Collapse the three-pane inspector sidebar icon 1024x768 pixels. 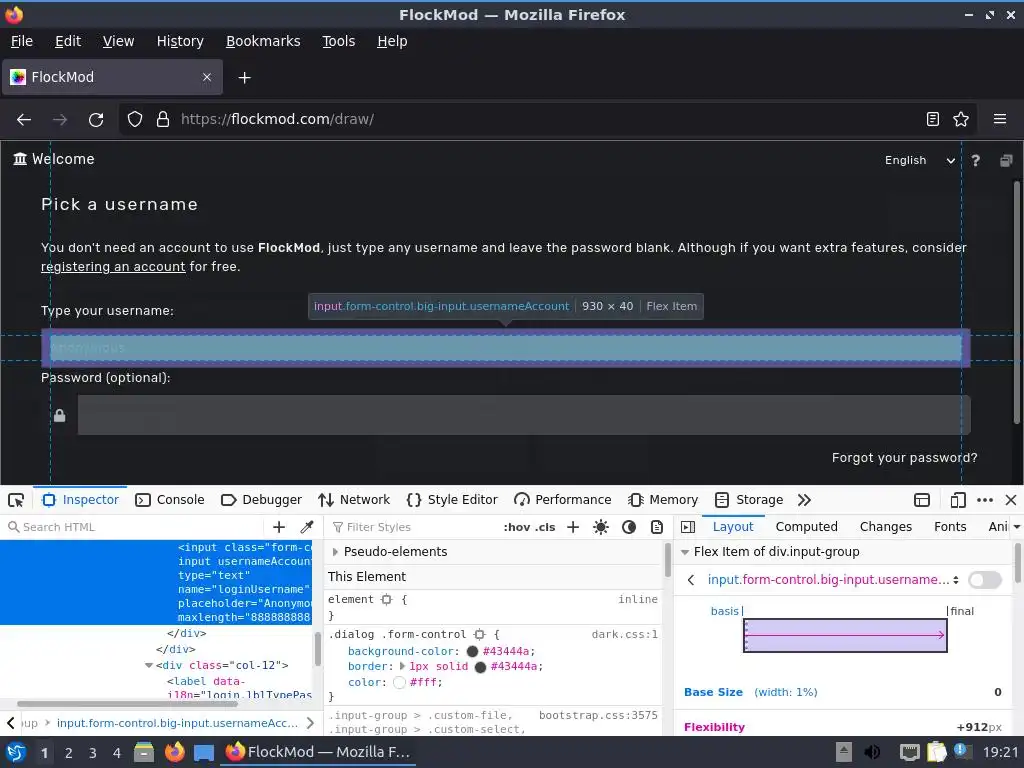point(688,527)
